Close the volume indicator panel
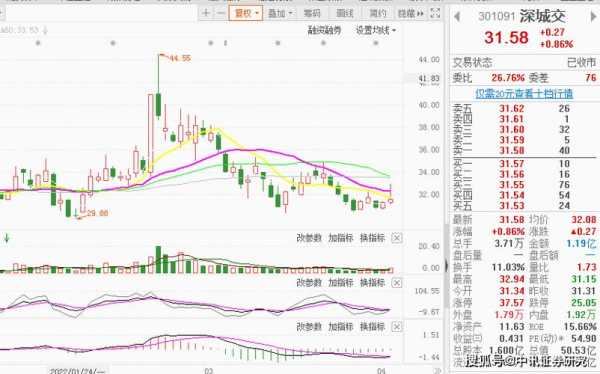This screenshot has width=600, height=374. (x=397, y=238)
